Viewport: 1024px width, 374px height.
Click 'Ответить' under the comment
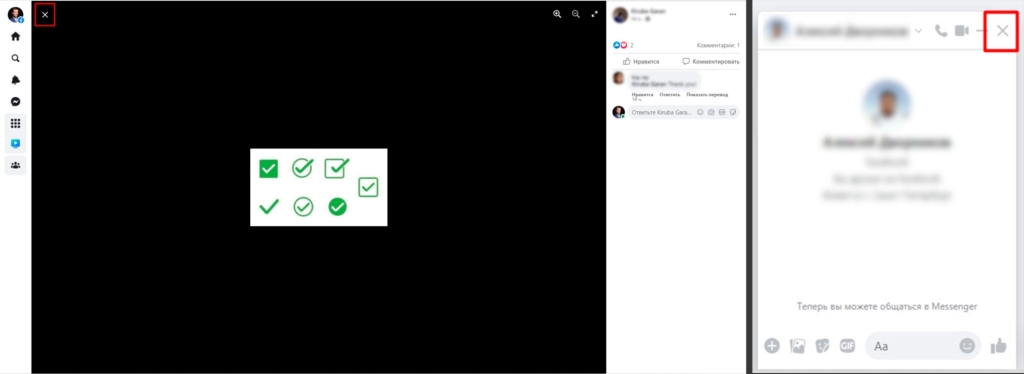pyautogui.click(x=669, y=95)
